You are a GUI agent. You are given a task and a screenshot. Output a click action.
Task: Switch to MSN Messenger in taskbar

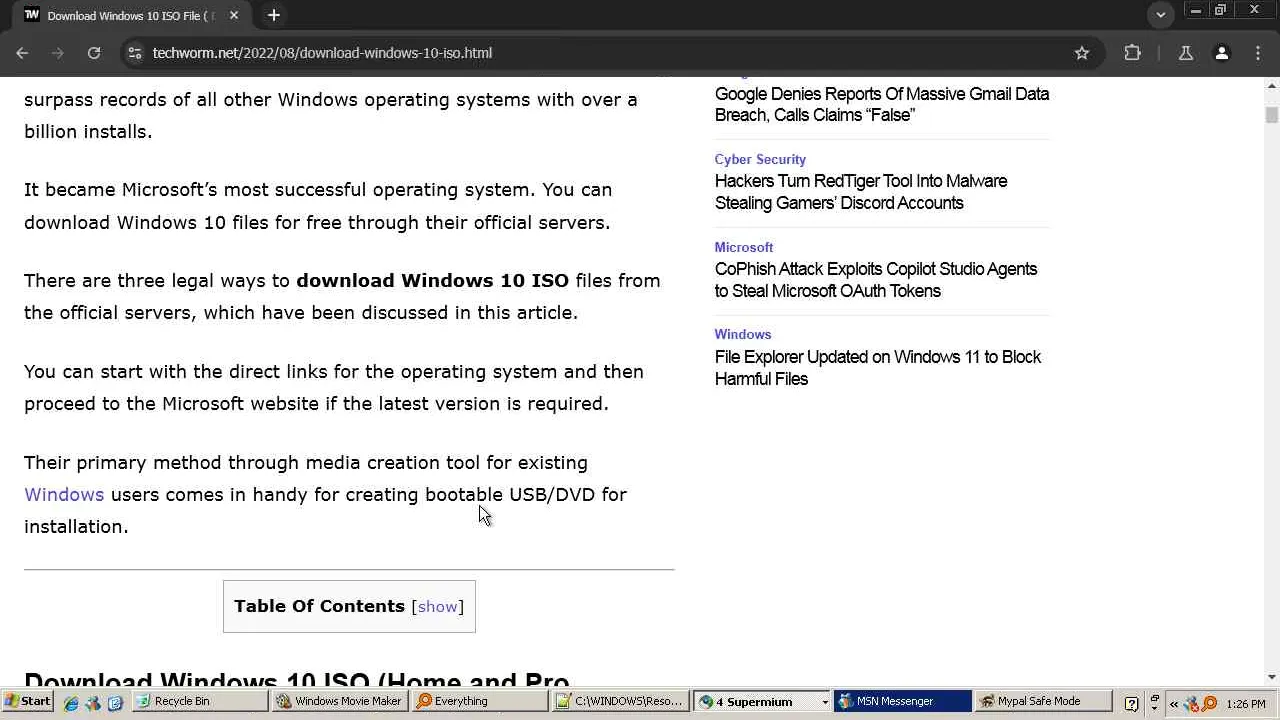pos(902,701)
